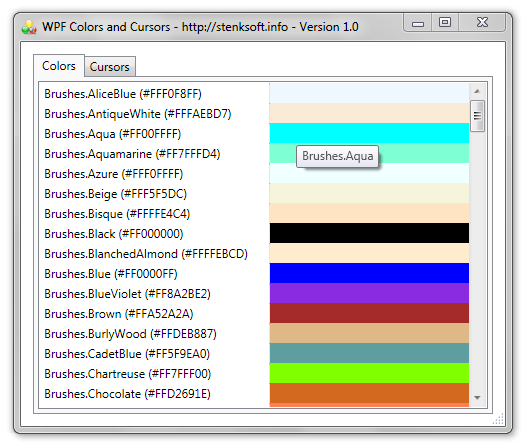525x448 pixels.
Task: Click the Chartreuse green color swatch
Action: point(369,373)
